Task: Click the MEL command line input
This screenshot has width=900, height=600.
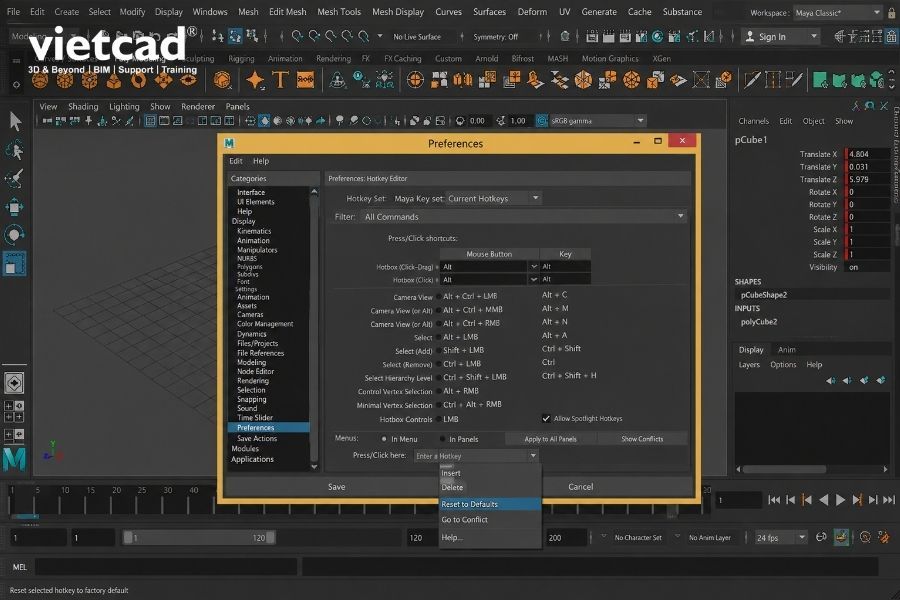Action: [166, 567]
